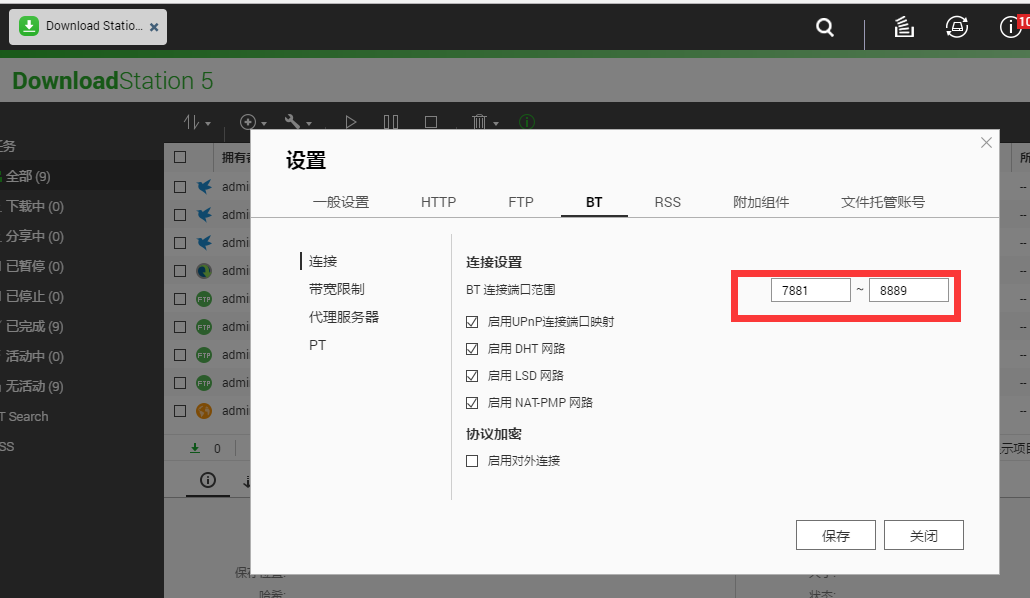The height and width of the screenshot is (598, 1030).
Task: Select 代理服务器 in the BT side menu
Action: tap(344, 317)
